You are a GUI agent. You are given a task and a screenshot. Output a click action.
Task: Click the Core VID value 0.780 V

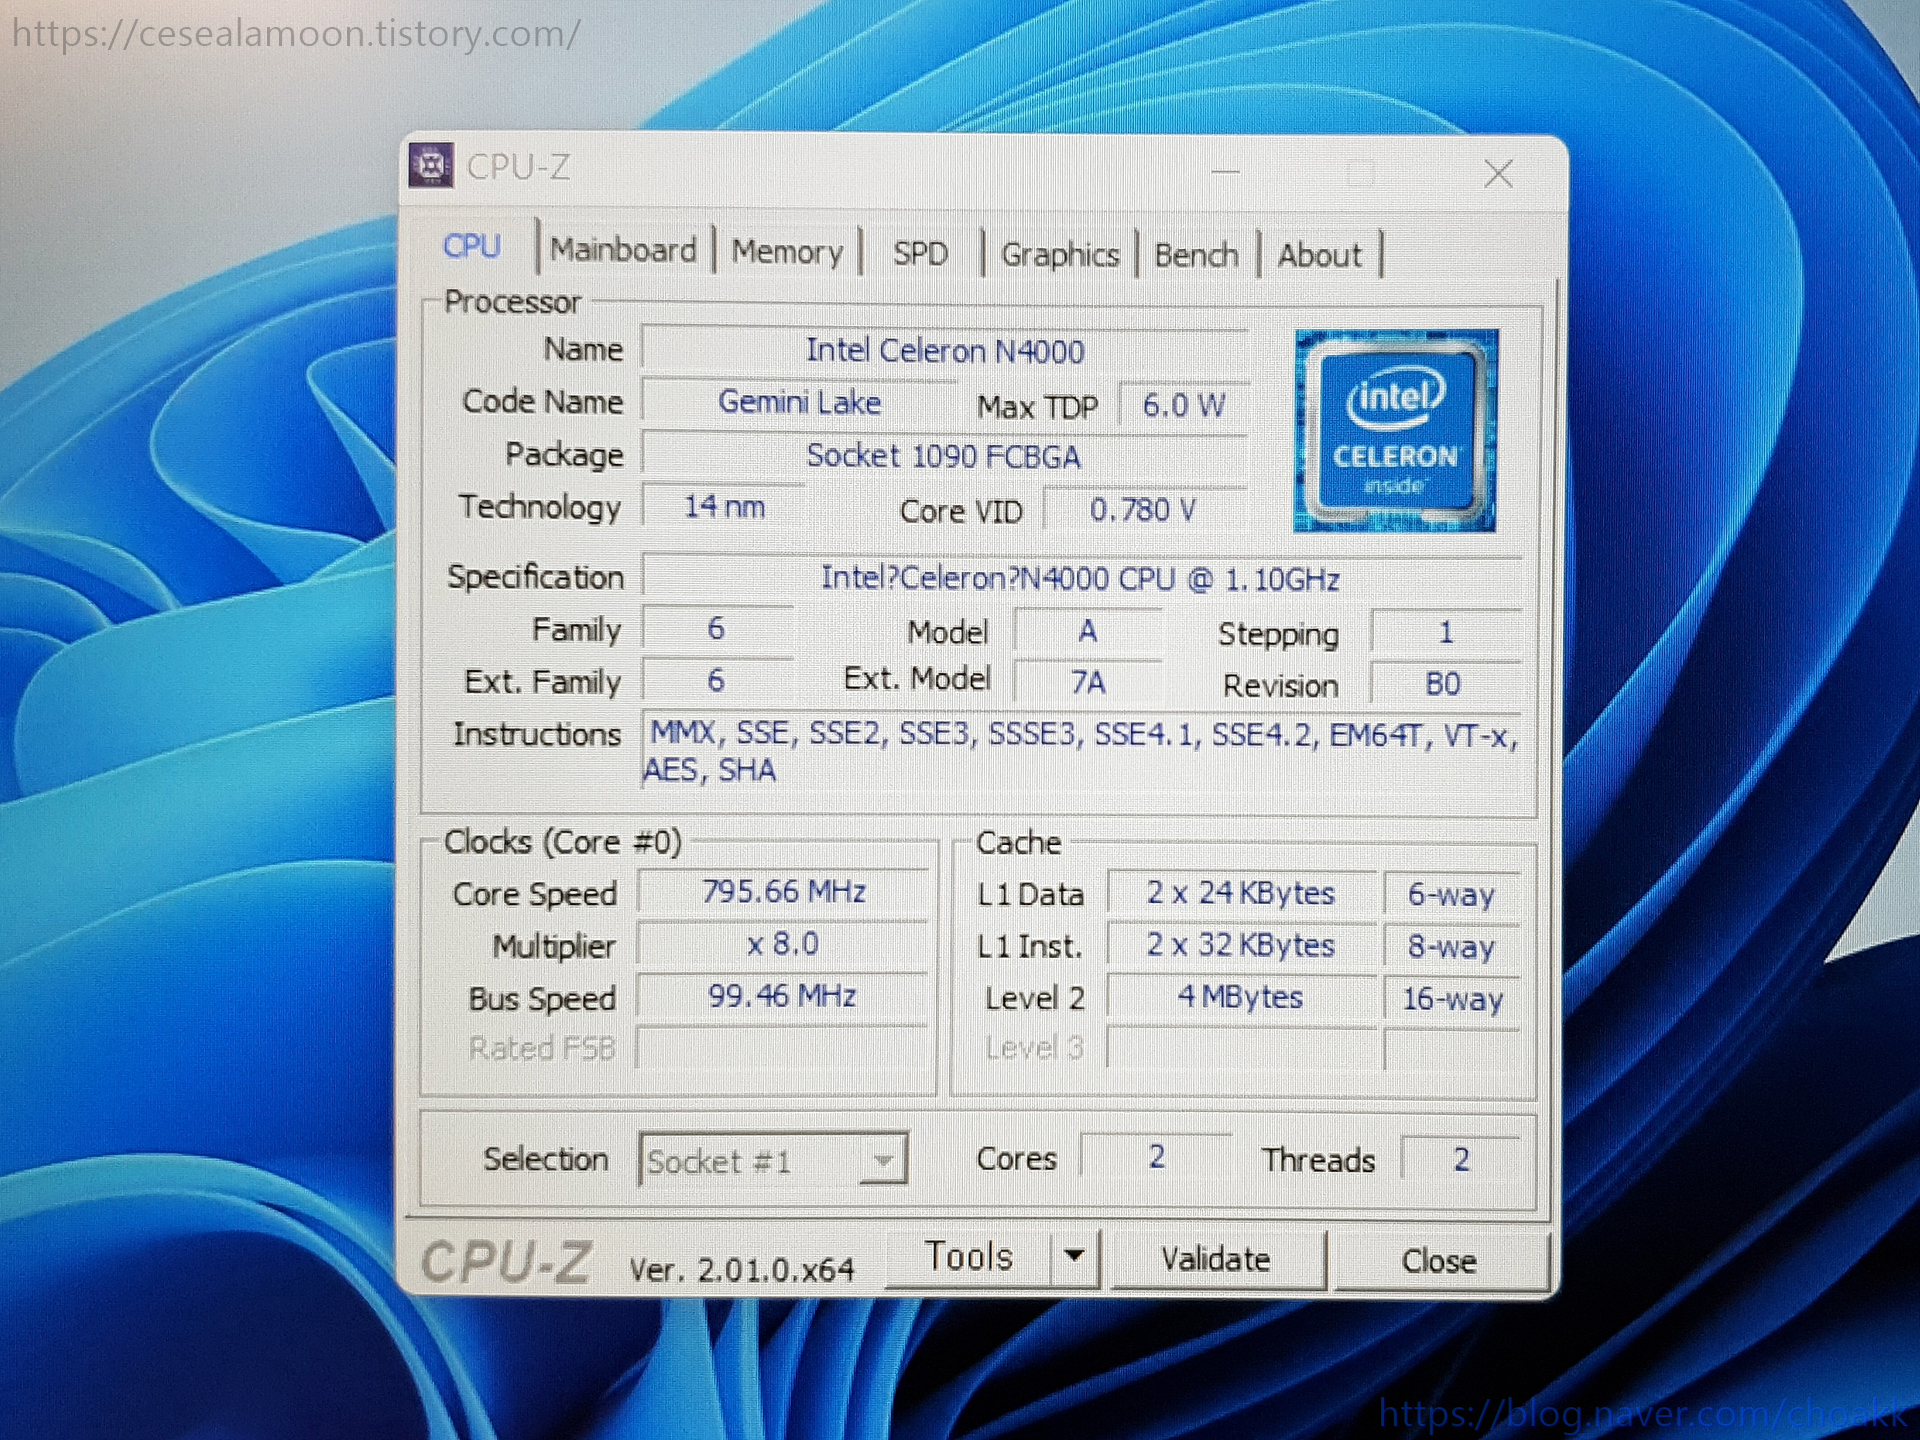1144,510
